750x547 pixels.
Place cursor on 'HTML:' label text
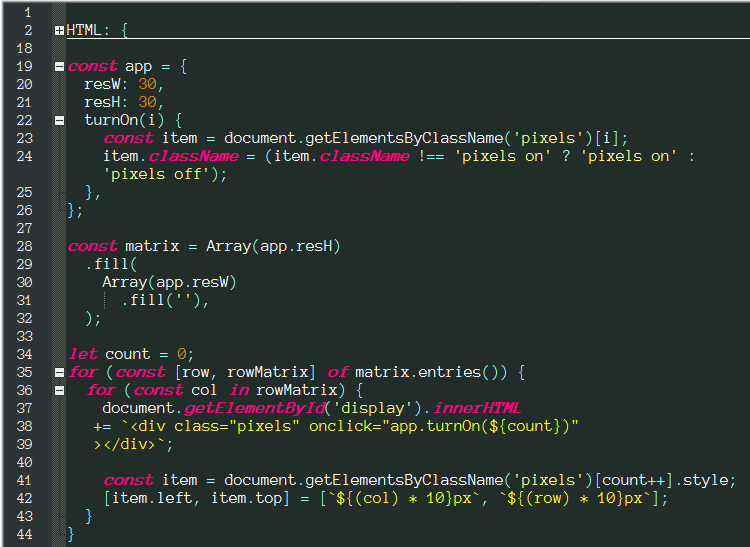click(x=88, y=31)
